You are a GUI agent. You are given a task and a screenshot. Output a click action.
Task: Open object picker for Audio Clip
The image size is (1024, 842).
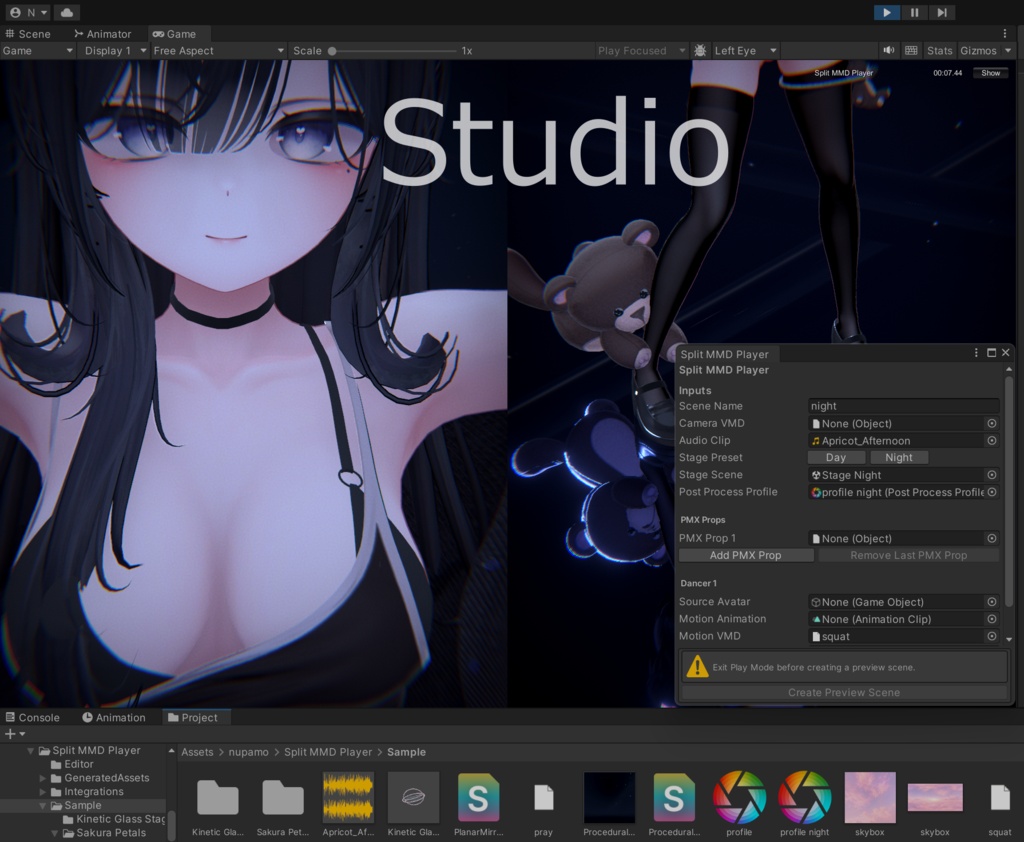click(x=991, y=440)
